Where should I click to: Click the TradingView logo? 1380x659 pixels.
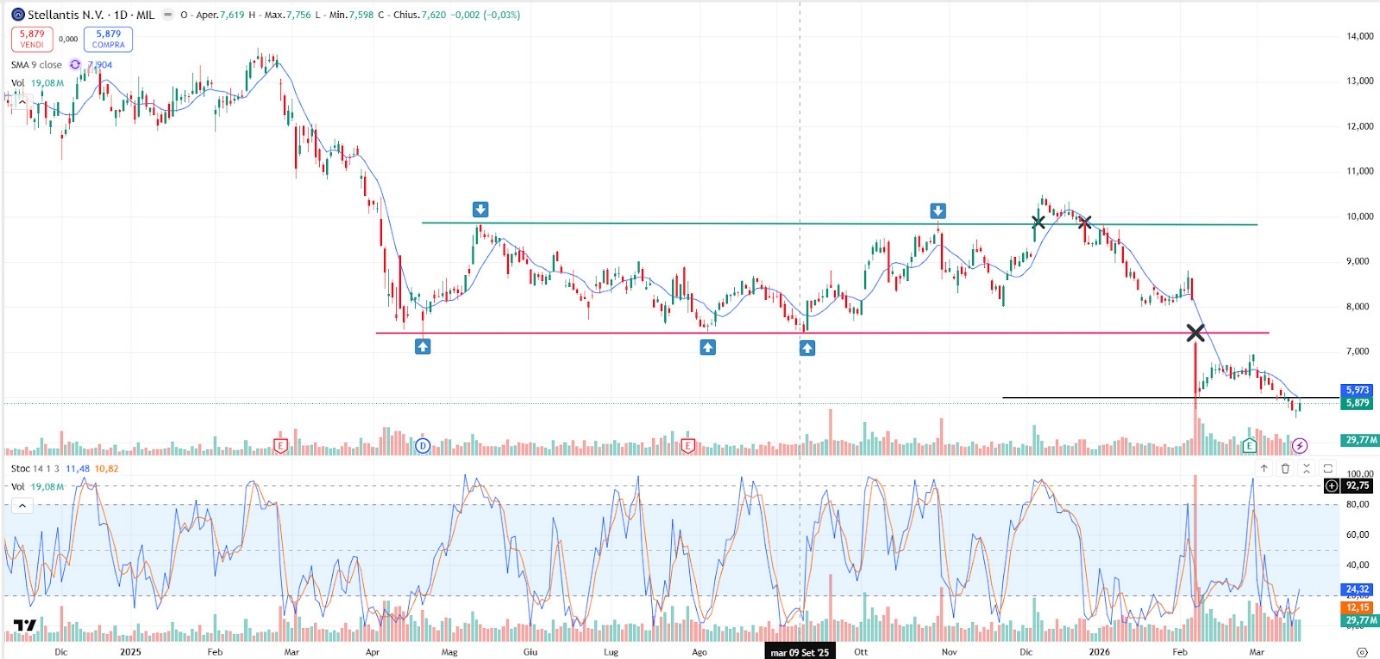click(x=25, y=627)
